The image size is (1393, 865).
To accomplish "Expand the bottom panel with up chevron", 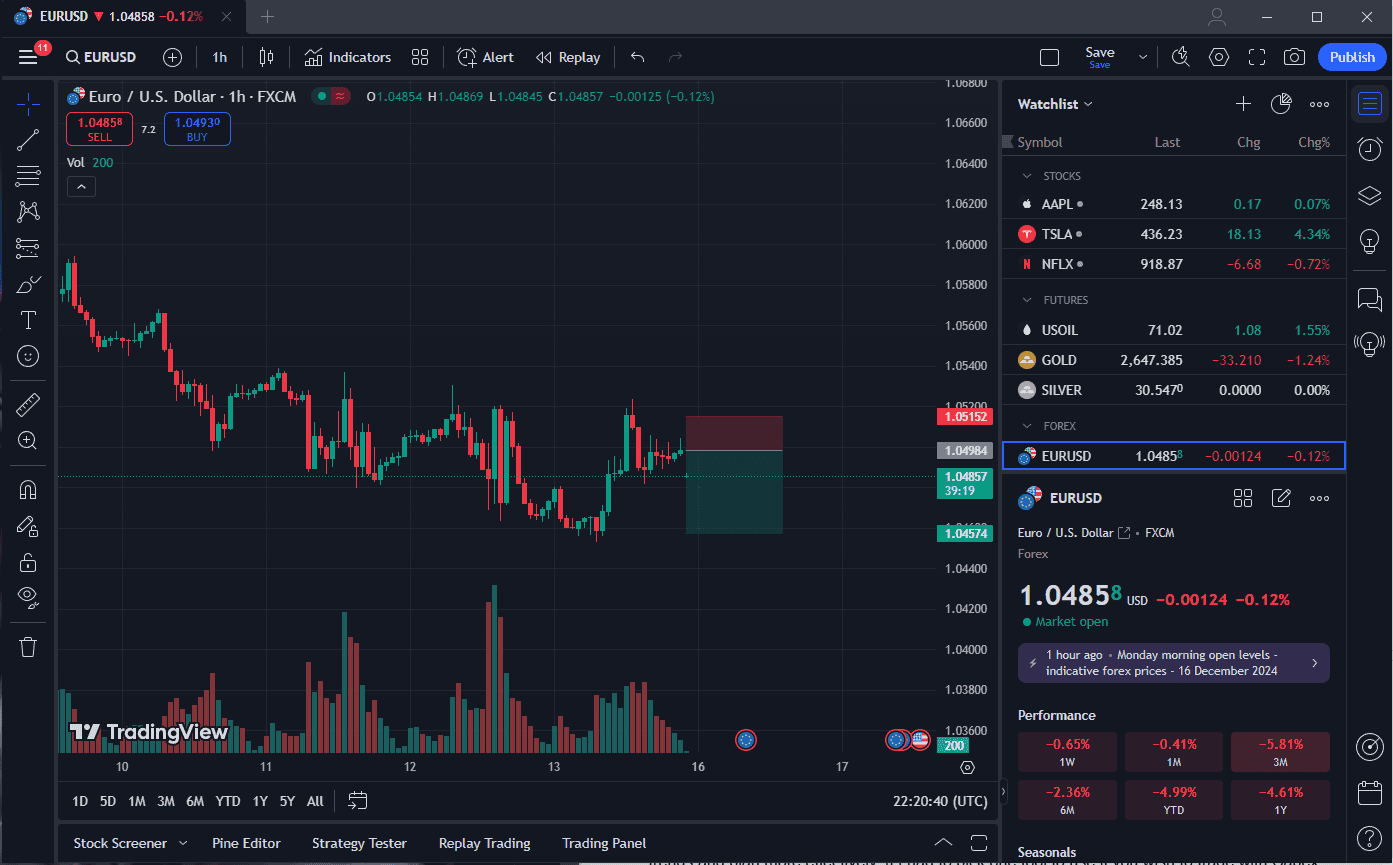I will pyautogui.click(x=942, y=843).
